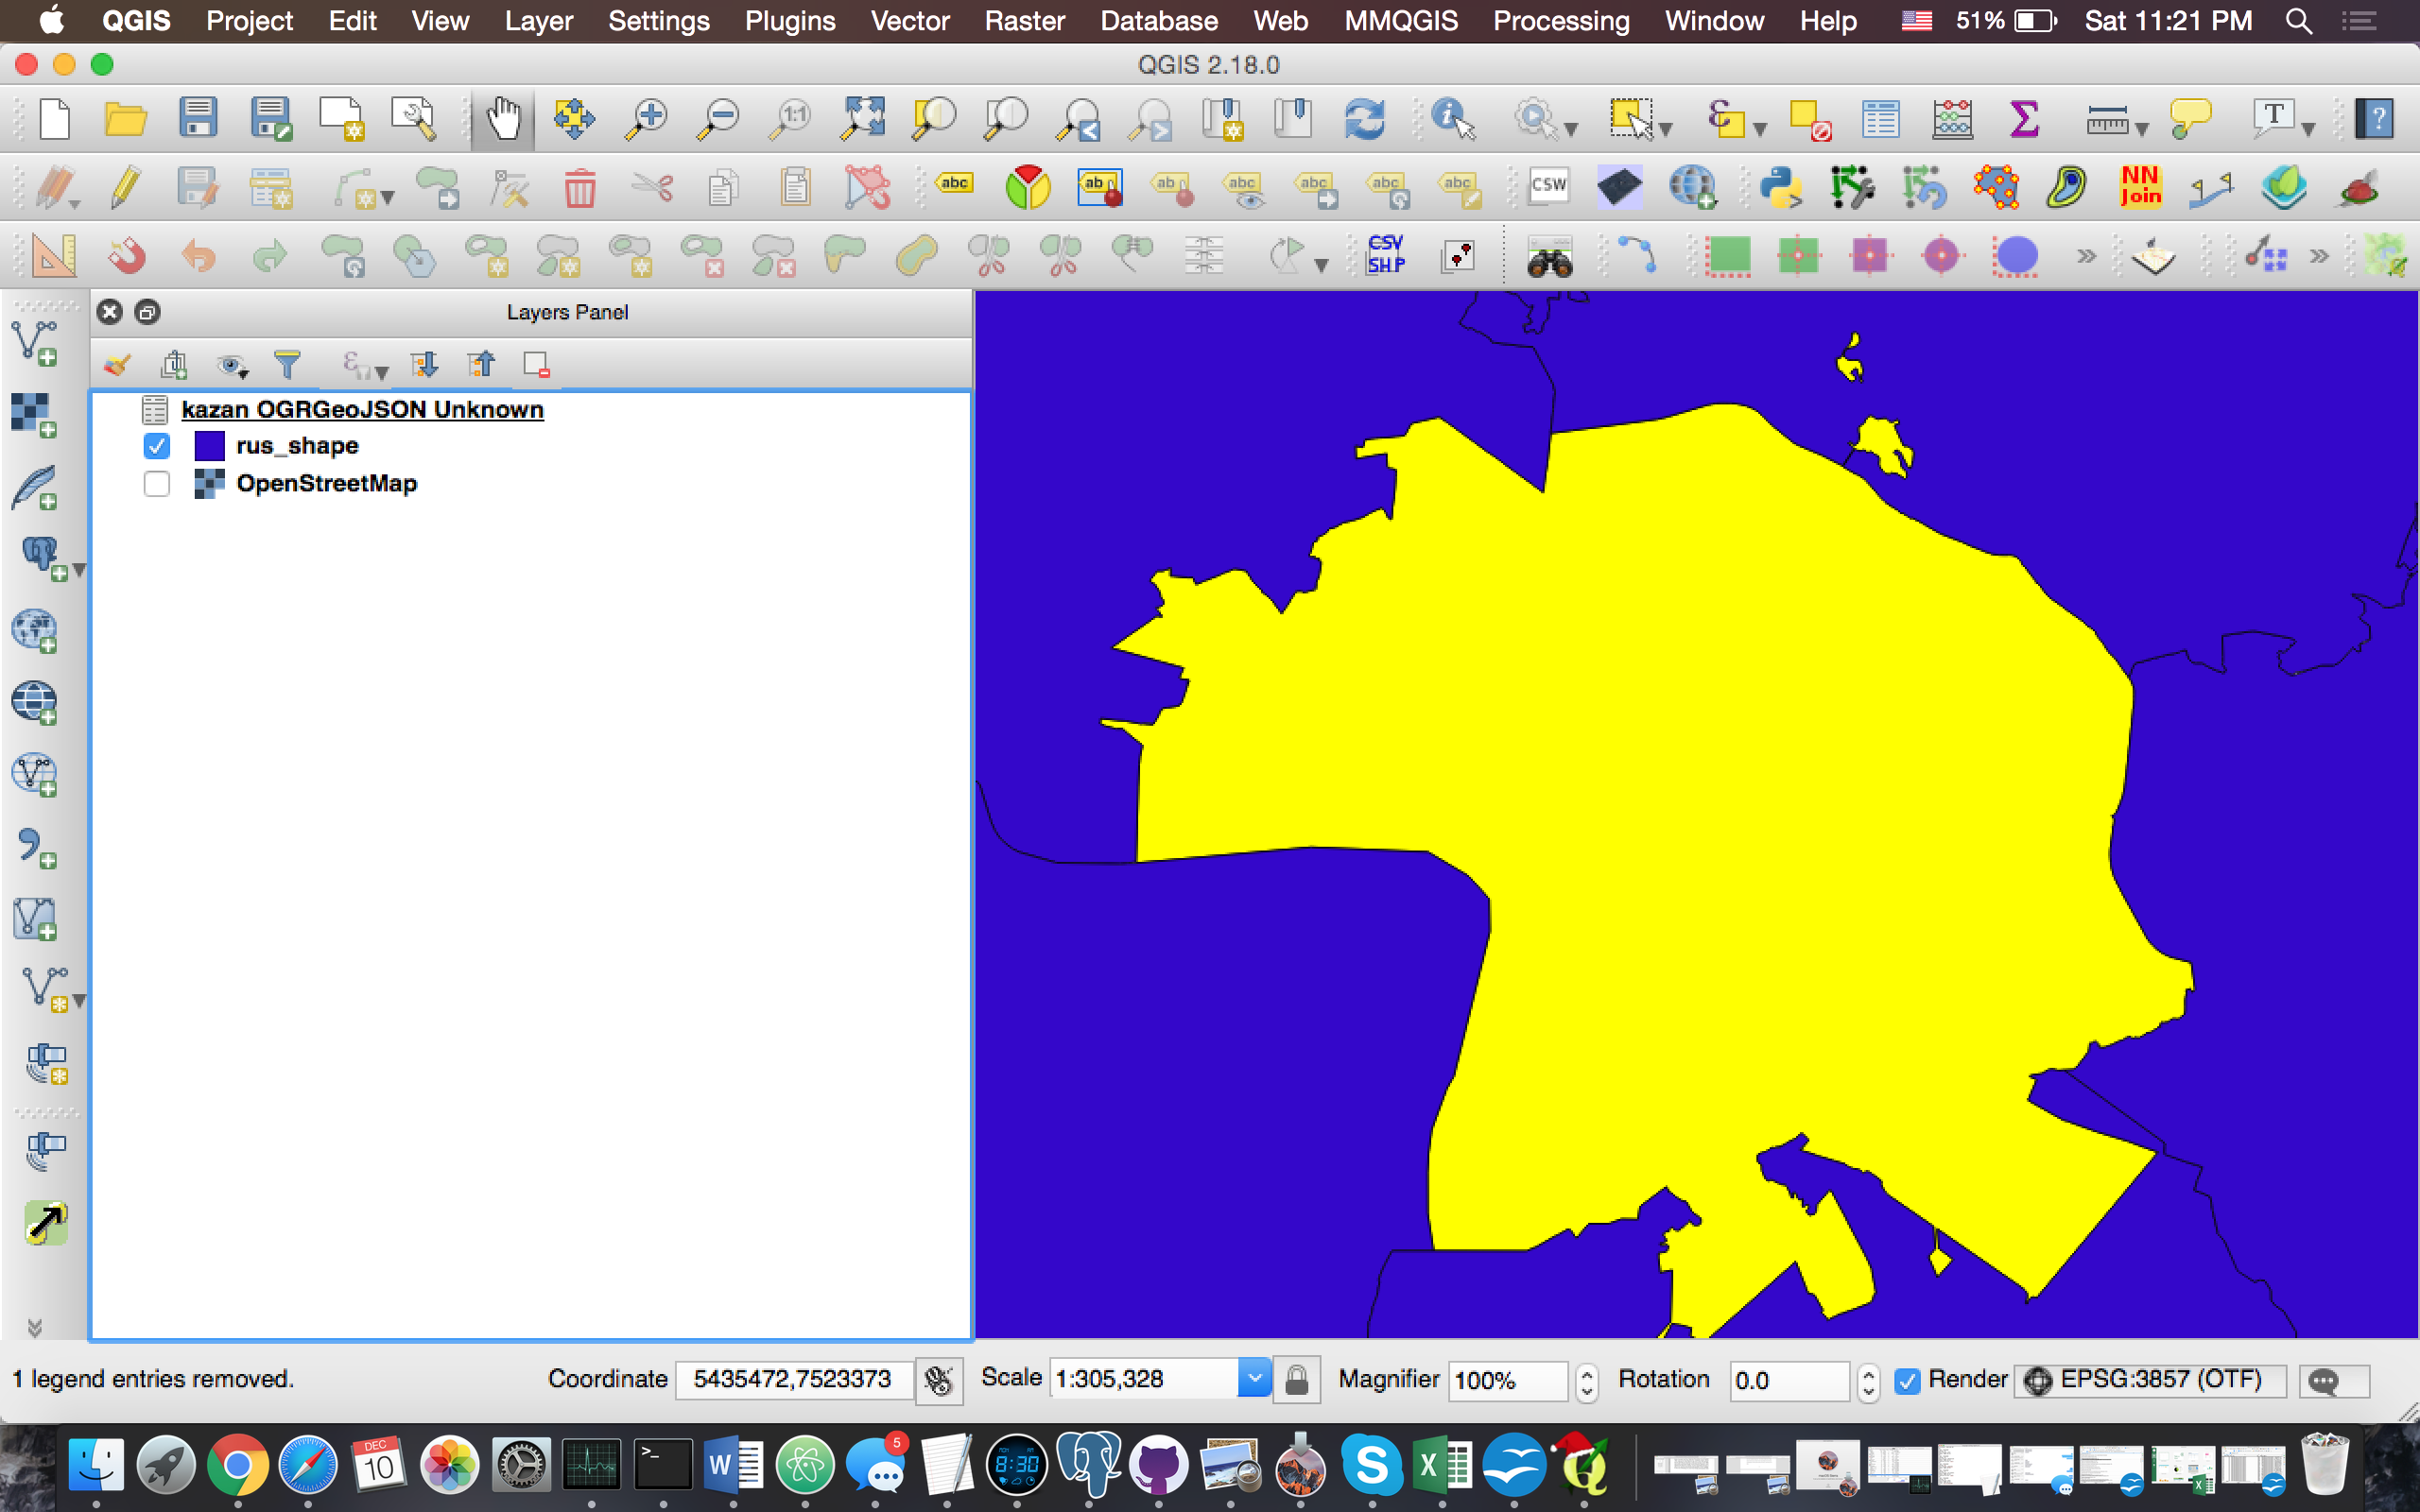Image resolution: width=2420 pixels, height=1512 pixels.
Task: Refresh the map canvas
Action: 1364,119
